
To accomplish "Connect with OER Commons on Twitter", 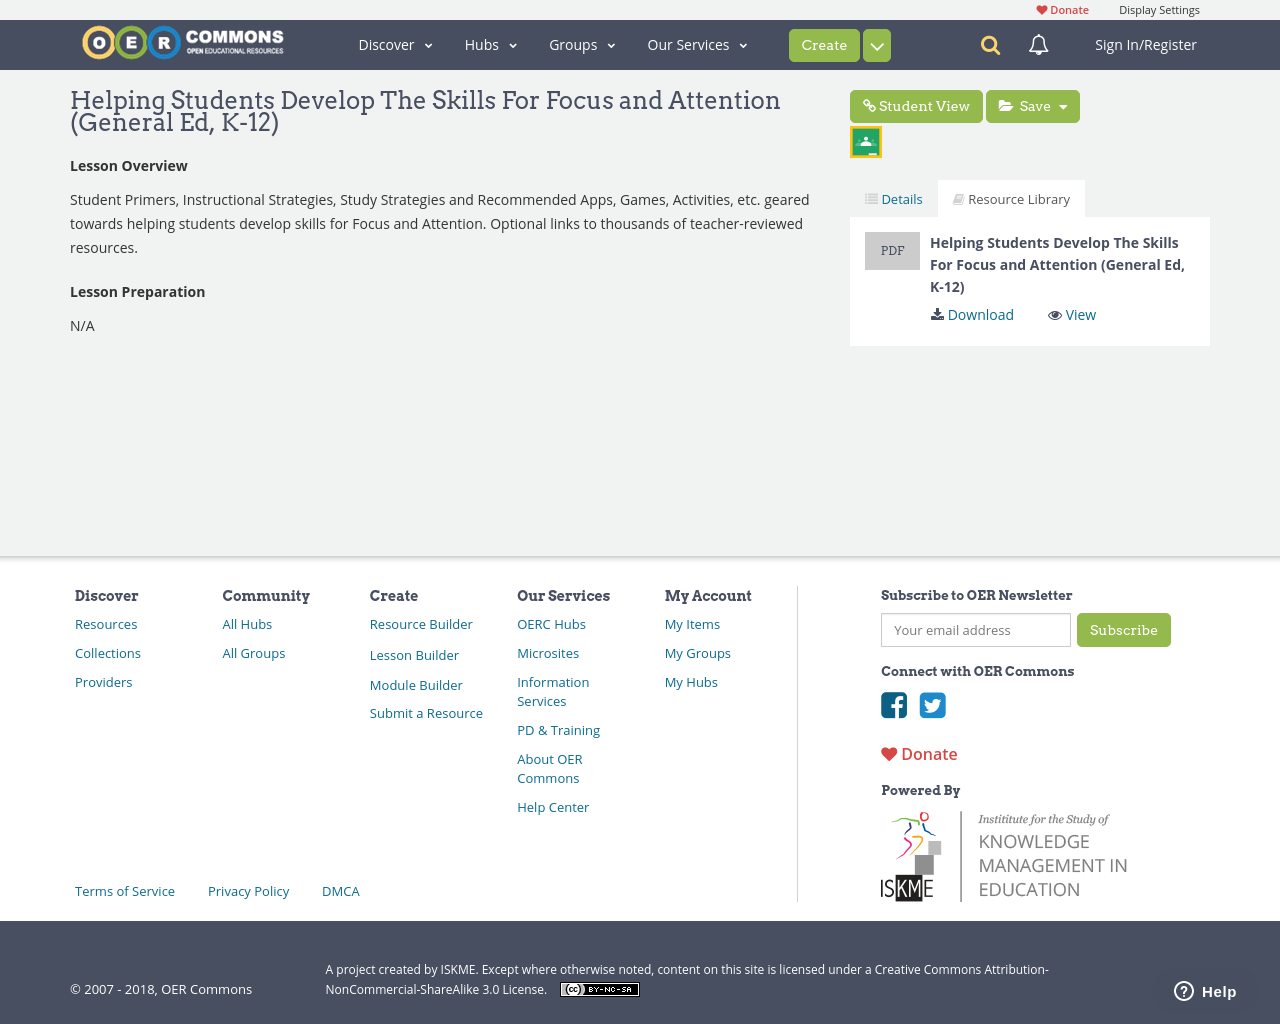I will (932, 705).
